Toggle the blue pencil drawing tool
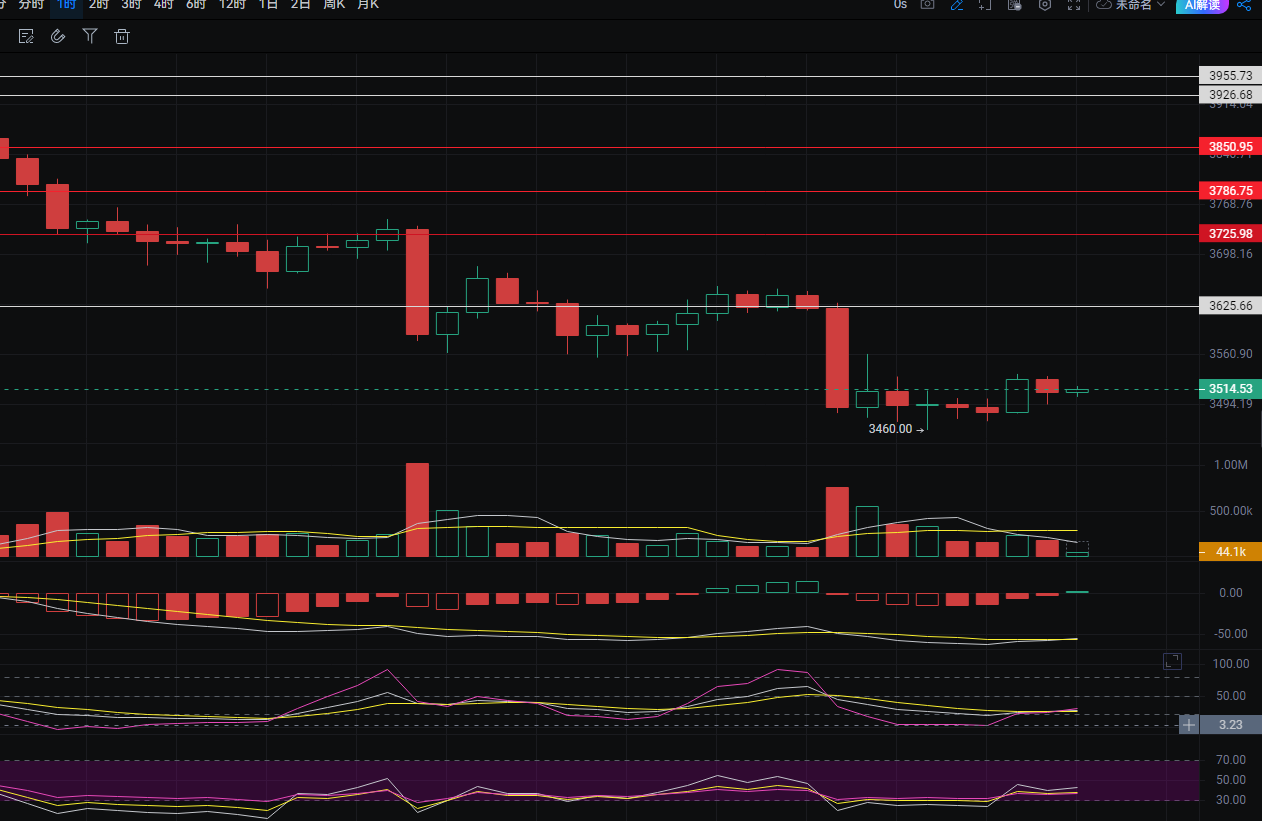This screenshot has width=1262, height=821. (957, 5)
